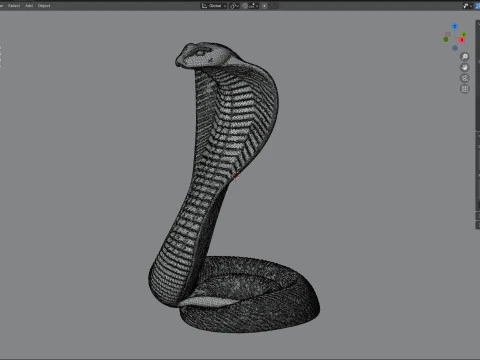Click the bright green Y axis on gizmo
480x360 pixels.
[x=464, y=34]
